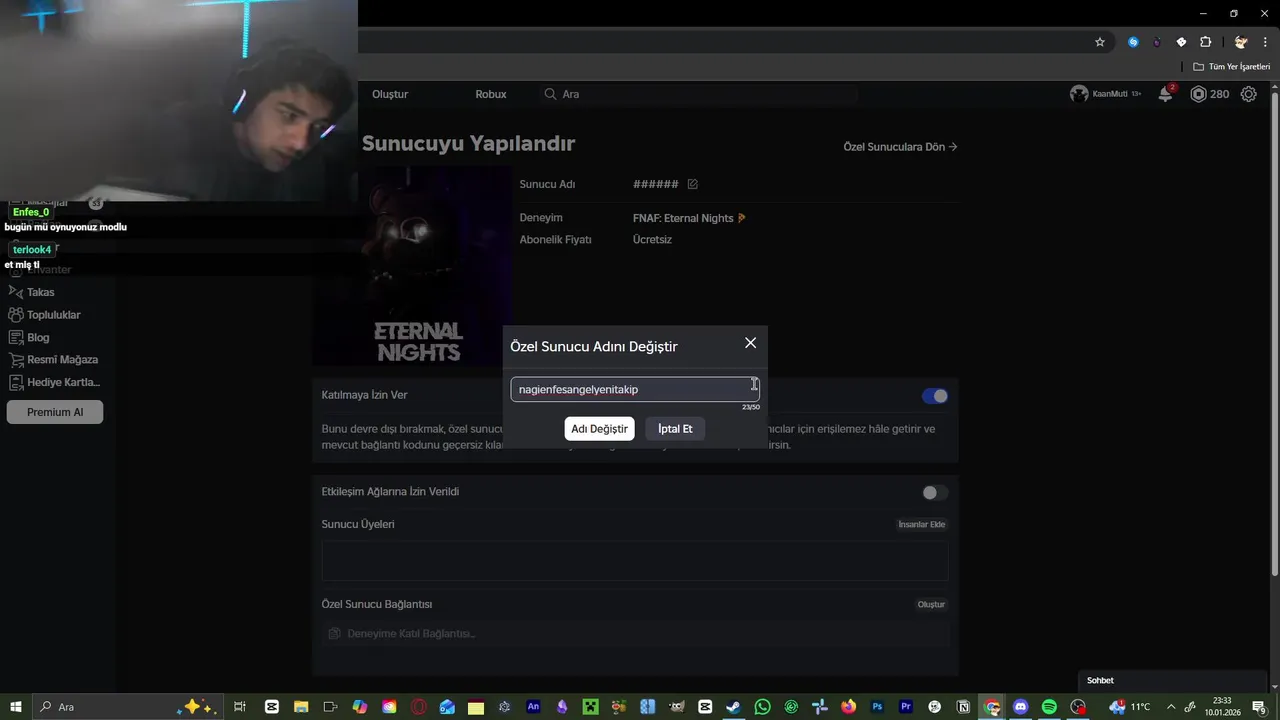Toggle Etkileşim Ağlarına İzin Verildi switch
The width and height of the screenshot is (1280, 720).
(x=934, y=492)
